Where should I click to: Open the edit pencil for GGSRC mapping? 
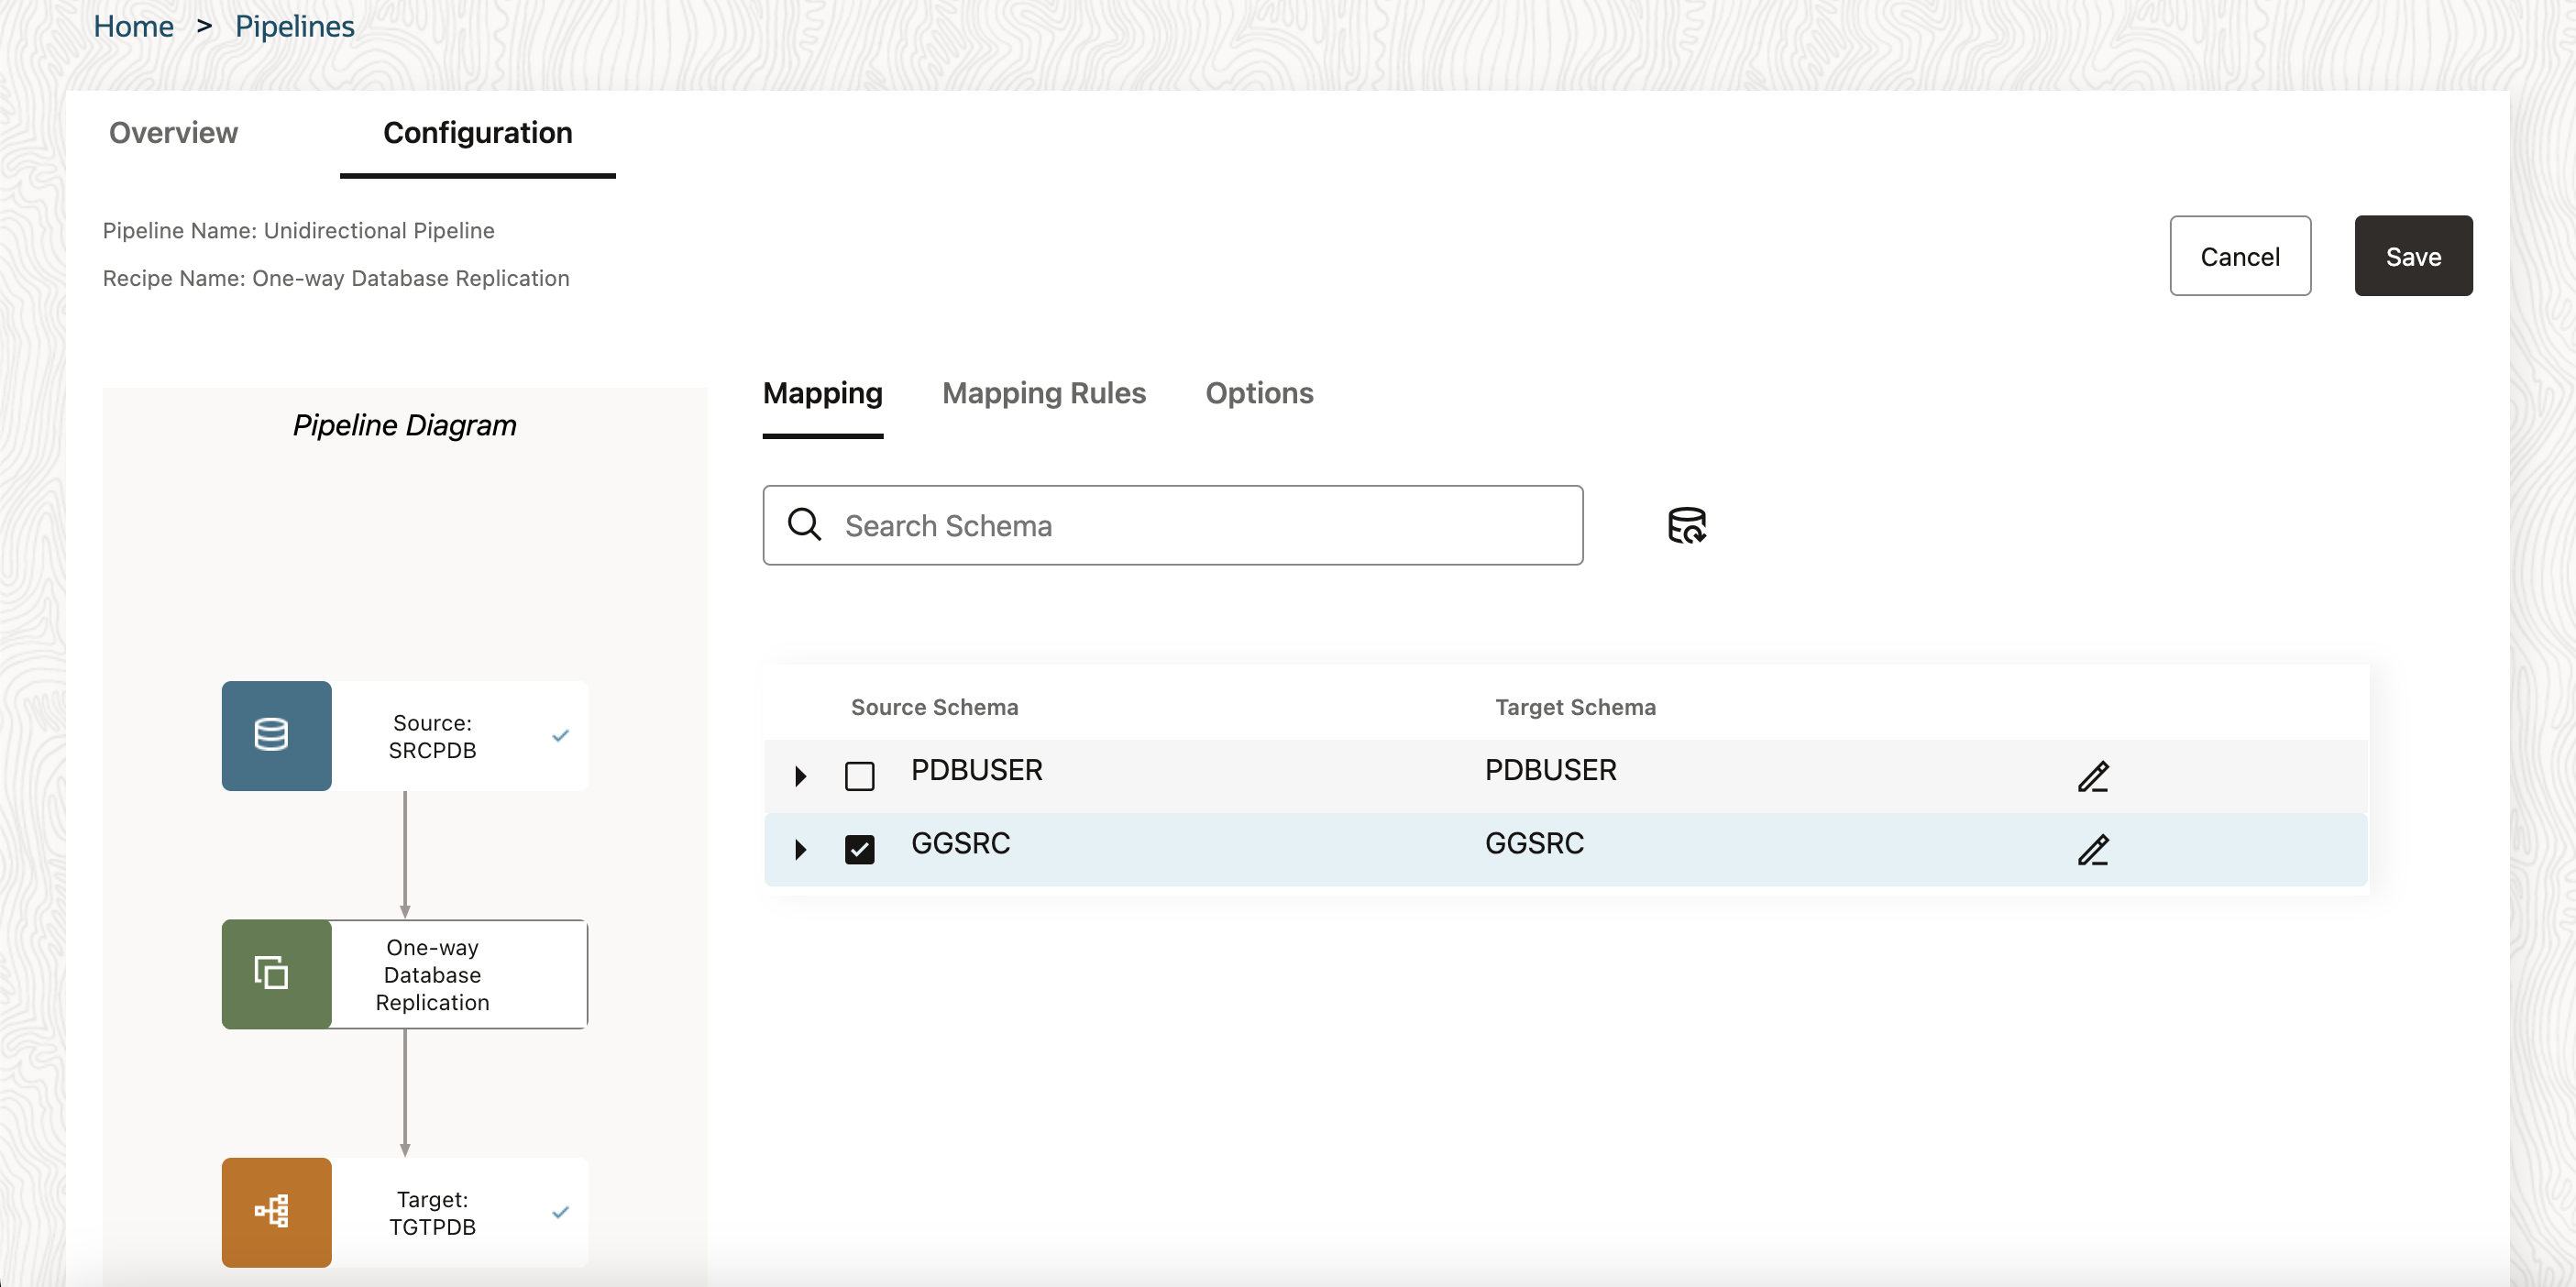pos(2093,851)
